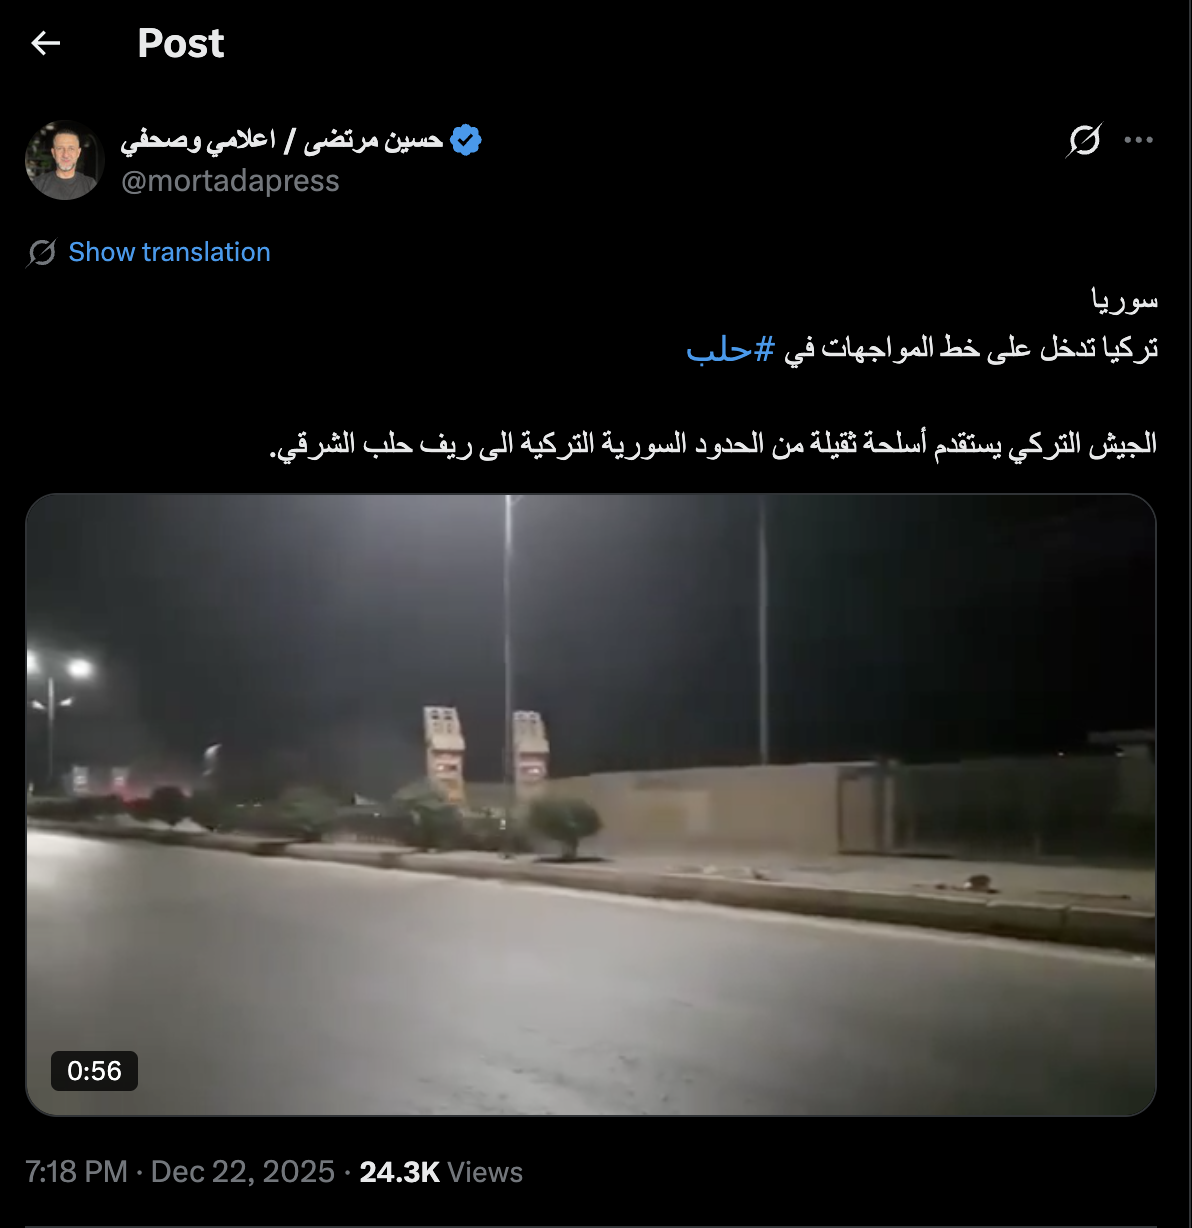Click the author's Arabic display name
1192x1228 pixels.
click(x=282, y=140)
